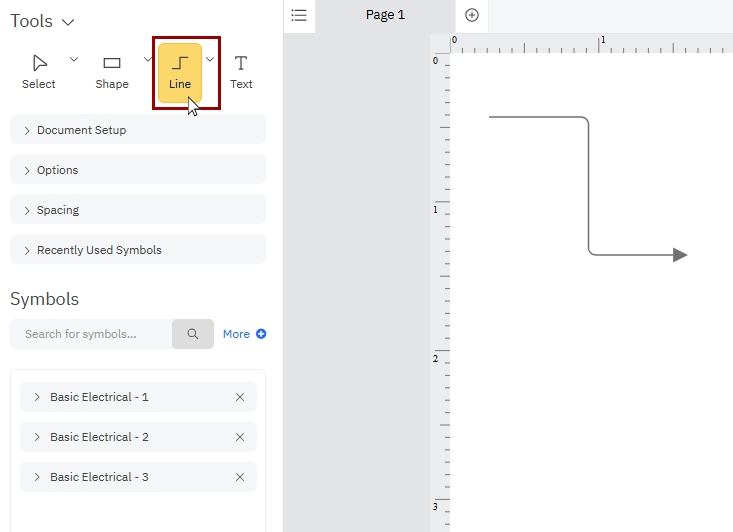The height and width of the screenshot is (532, 733).
Task: Switch to the Page 1 tab
Action: click(385, 15)
